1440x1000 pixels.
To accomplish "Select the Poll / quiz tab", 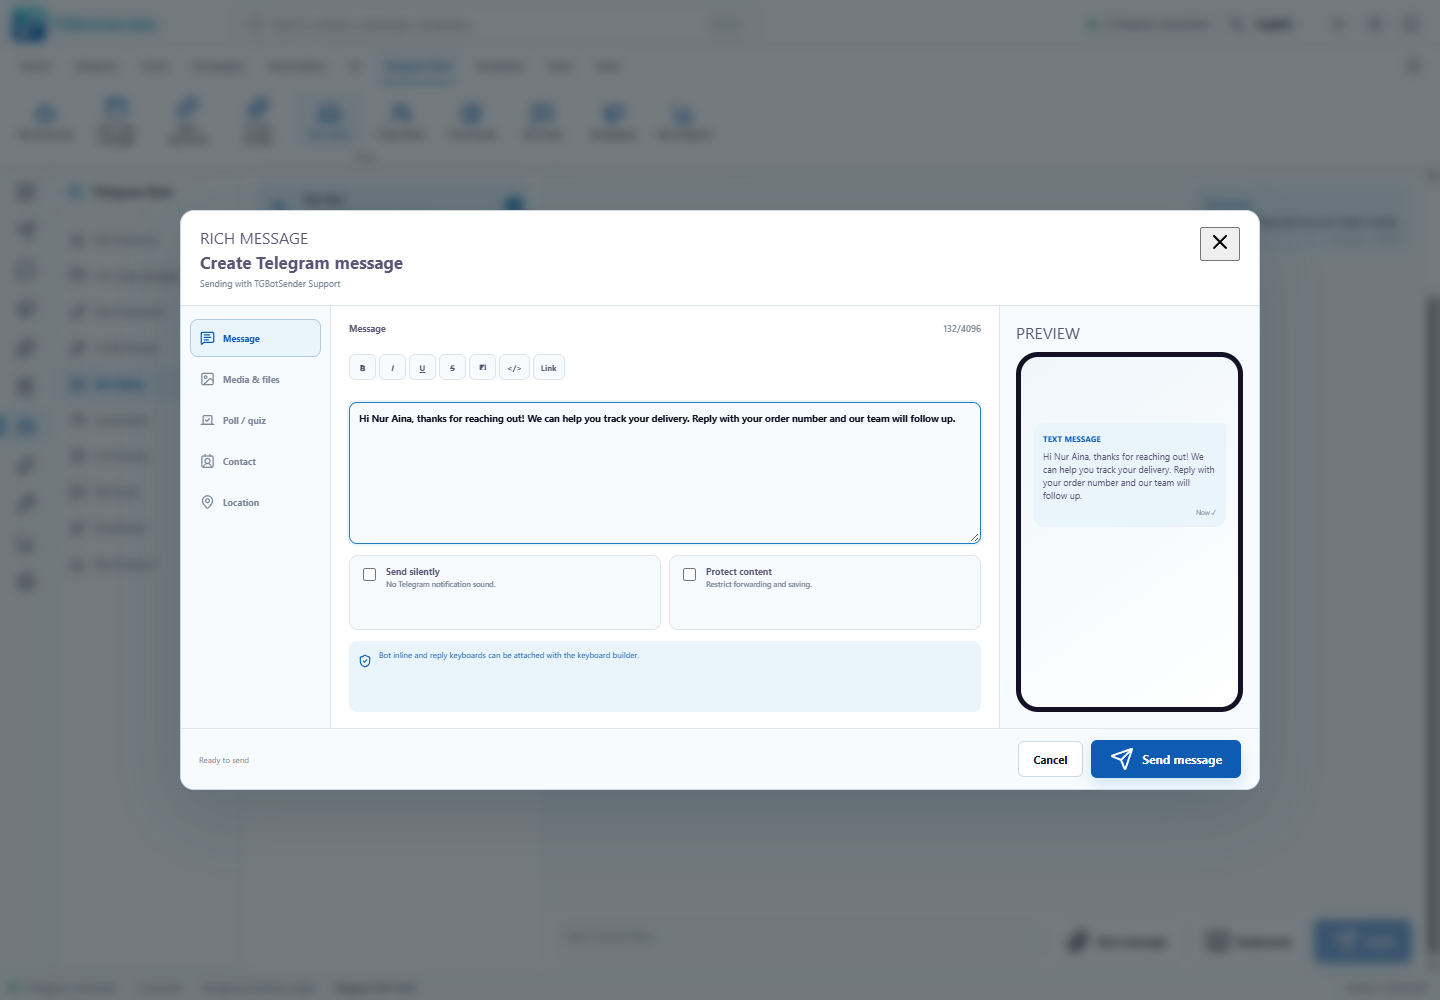I will pyautogui.click(x=255, y=420).
